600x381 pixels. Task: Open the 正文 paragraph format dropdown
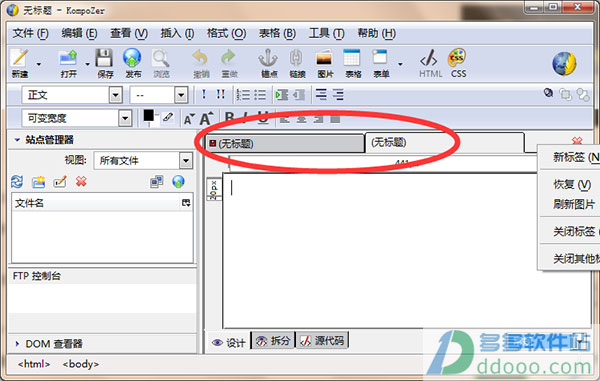coord(72,94)
